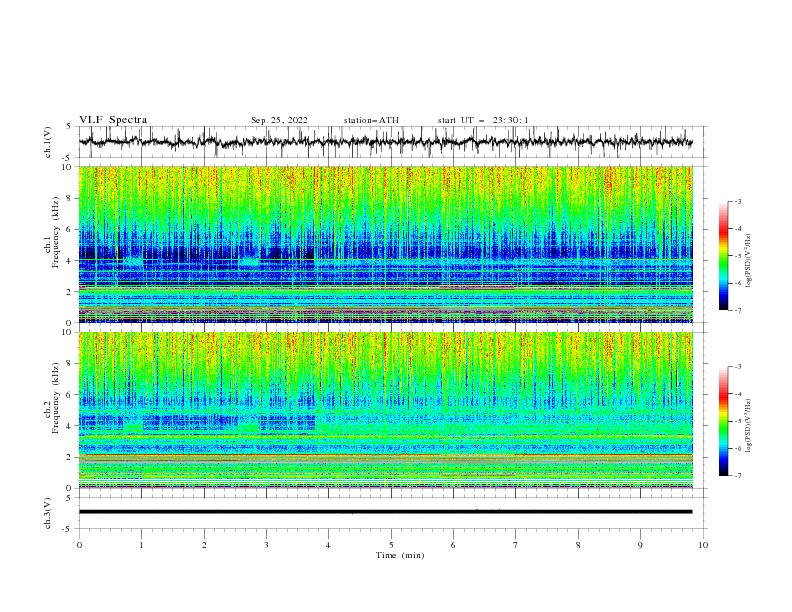Viewport: 792px width, 612px height.
Task: Click the log(PSD) label beside ch.2 colorbar
Action: [x=748, y=426]
